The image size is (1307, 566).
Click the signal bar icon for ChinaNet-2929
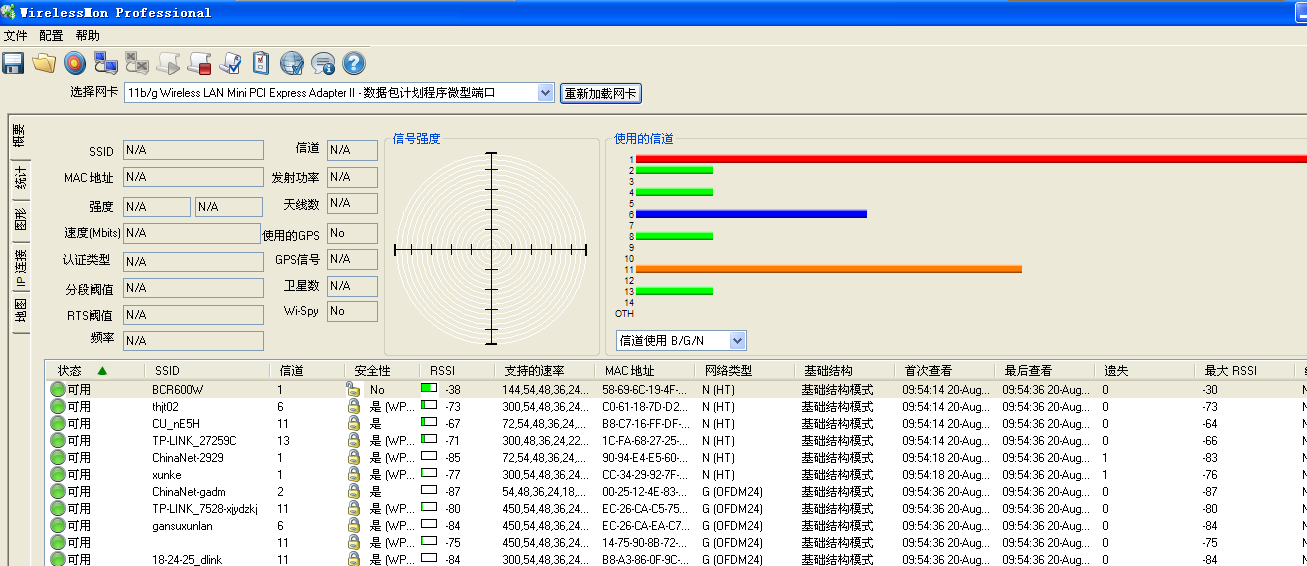pyautogui.click(x=429, y=456)
